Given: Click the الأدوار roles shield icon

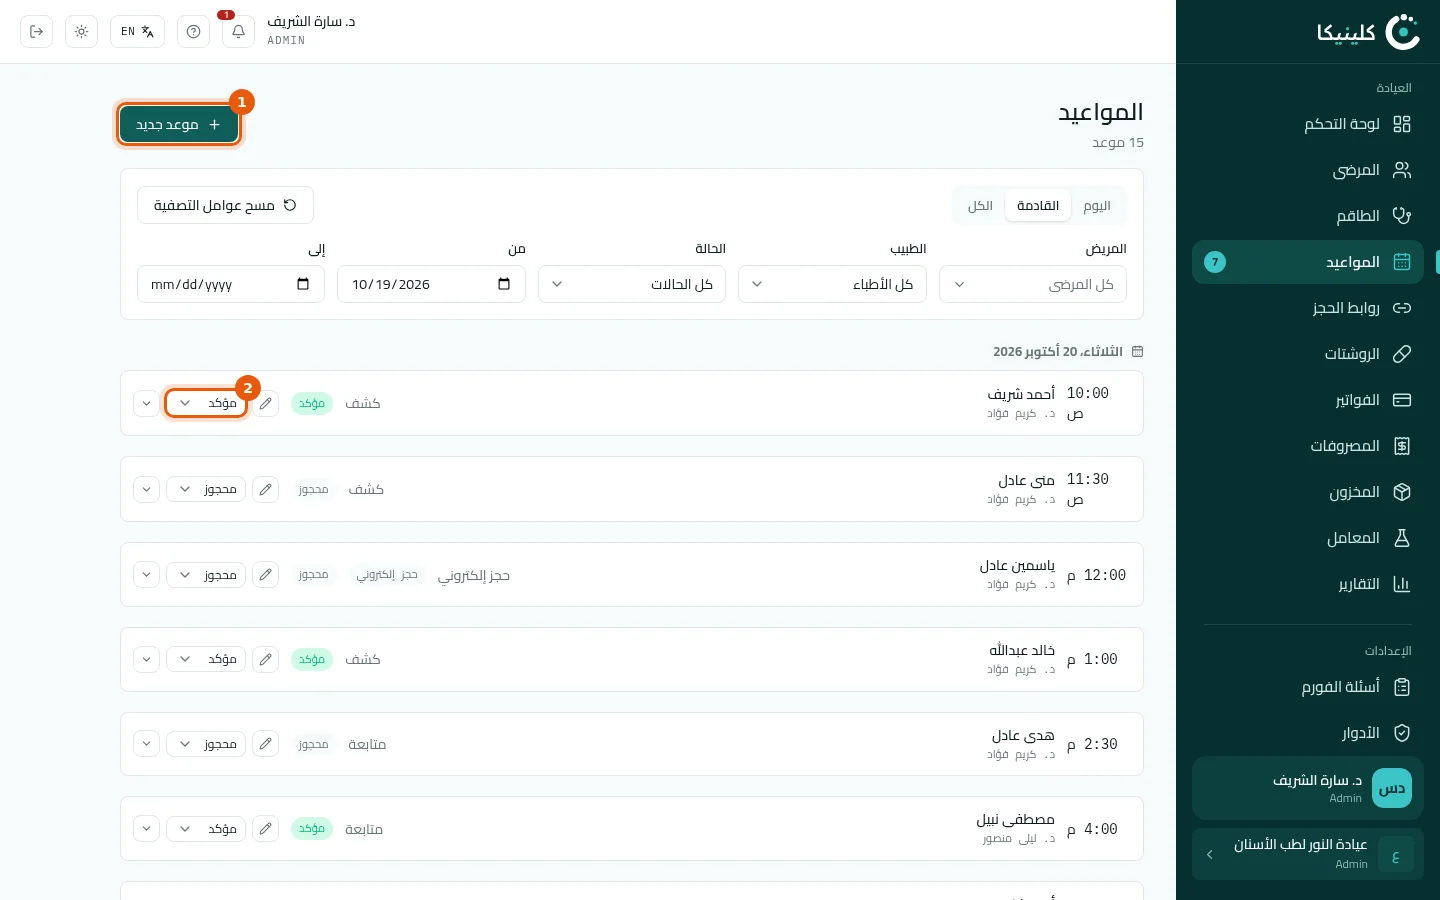Looking at the screenshot, I should [x=1402, y=733].
